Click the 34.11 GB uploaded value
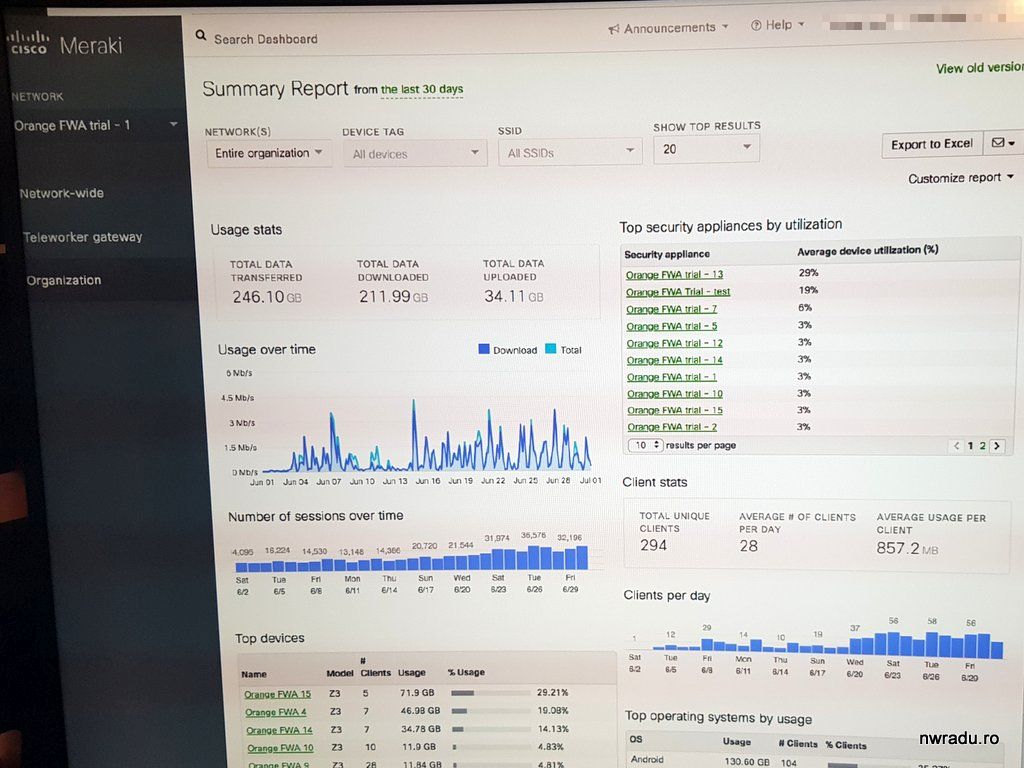 click(513, 296)
